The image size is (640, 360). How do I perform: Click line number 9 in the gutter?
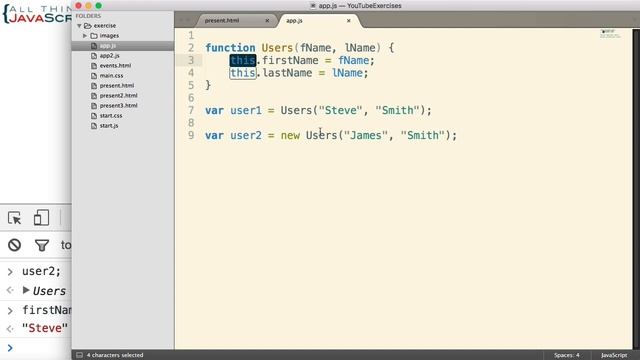pyautogui.click(x=191, y=135)
